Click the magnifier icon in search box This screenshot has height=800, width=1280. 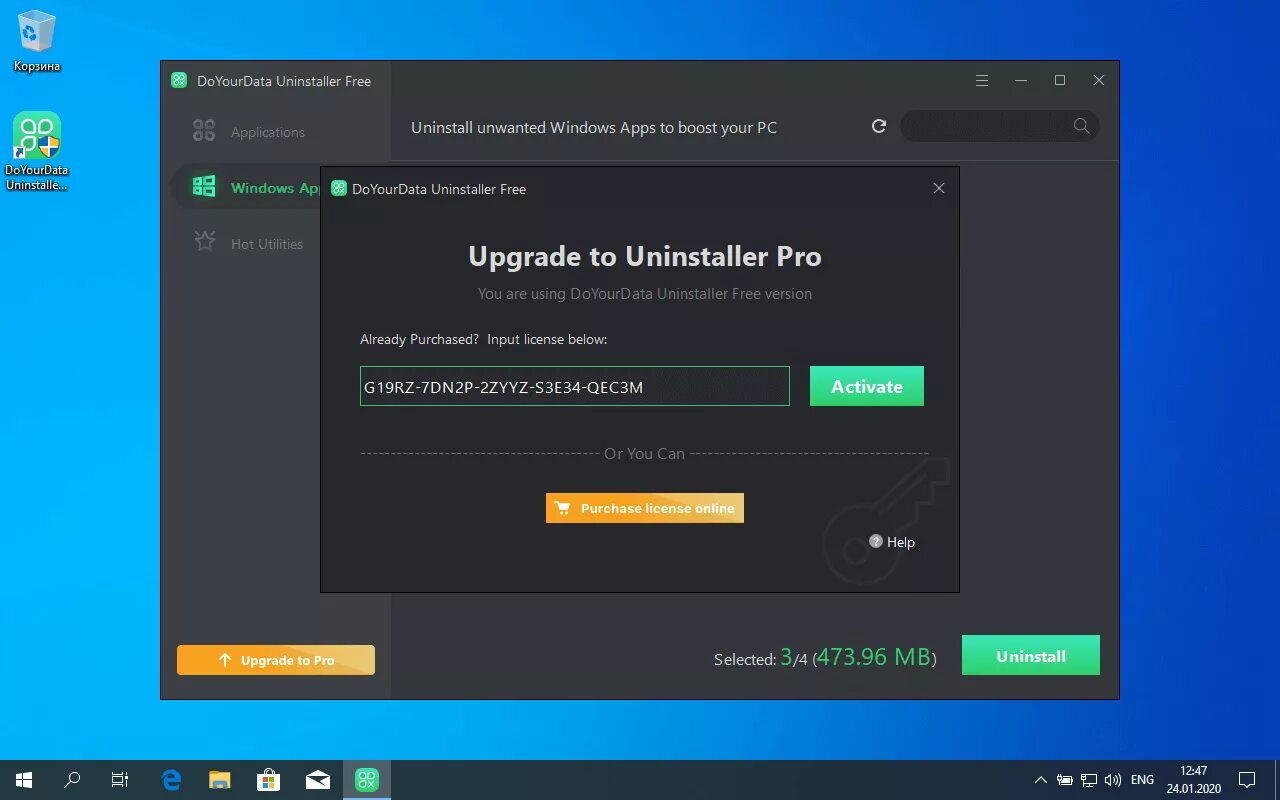click(1081, 126)
